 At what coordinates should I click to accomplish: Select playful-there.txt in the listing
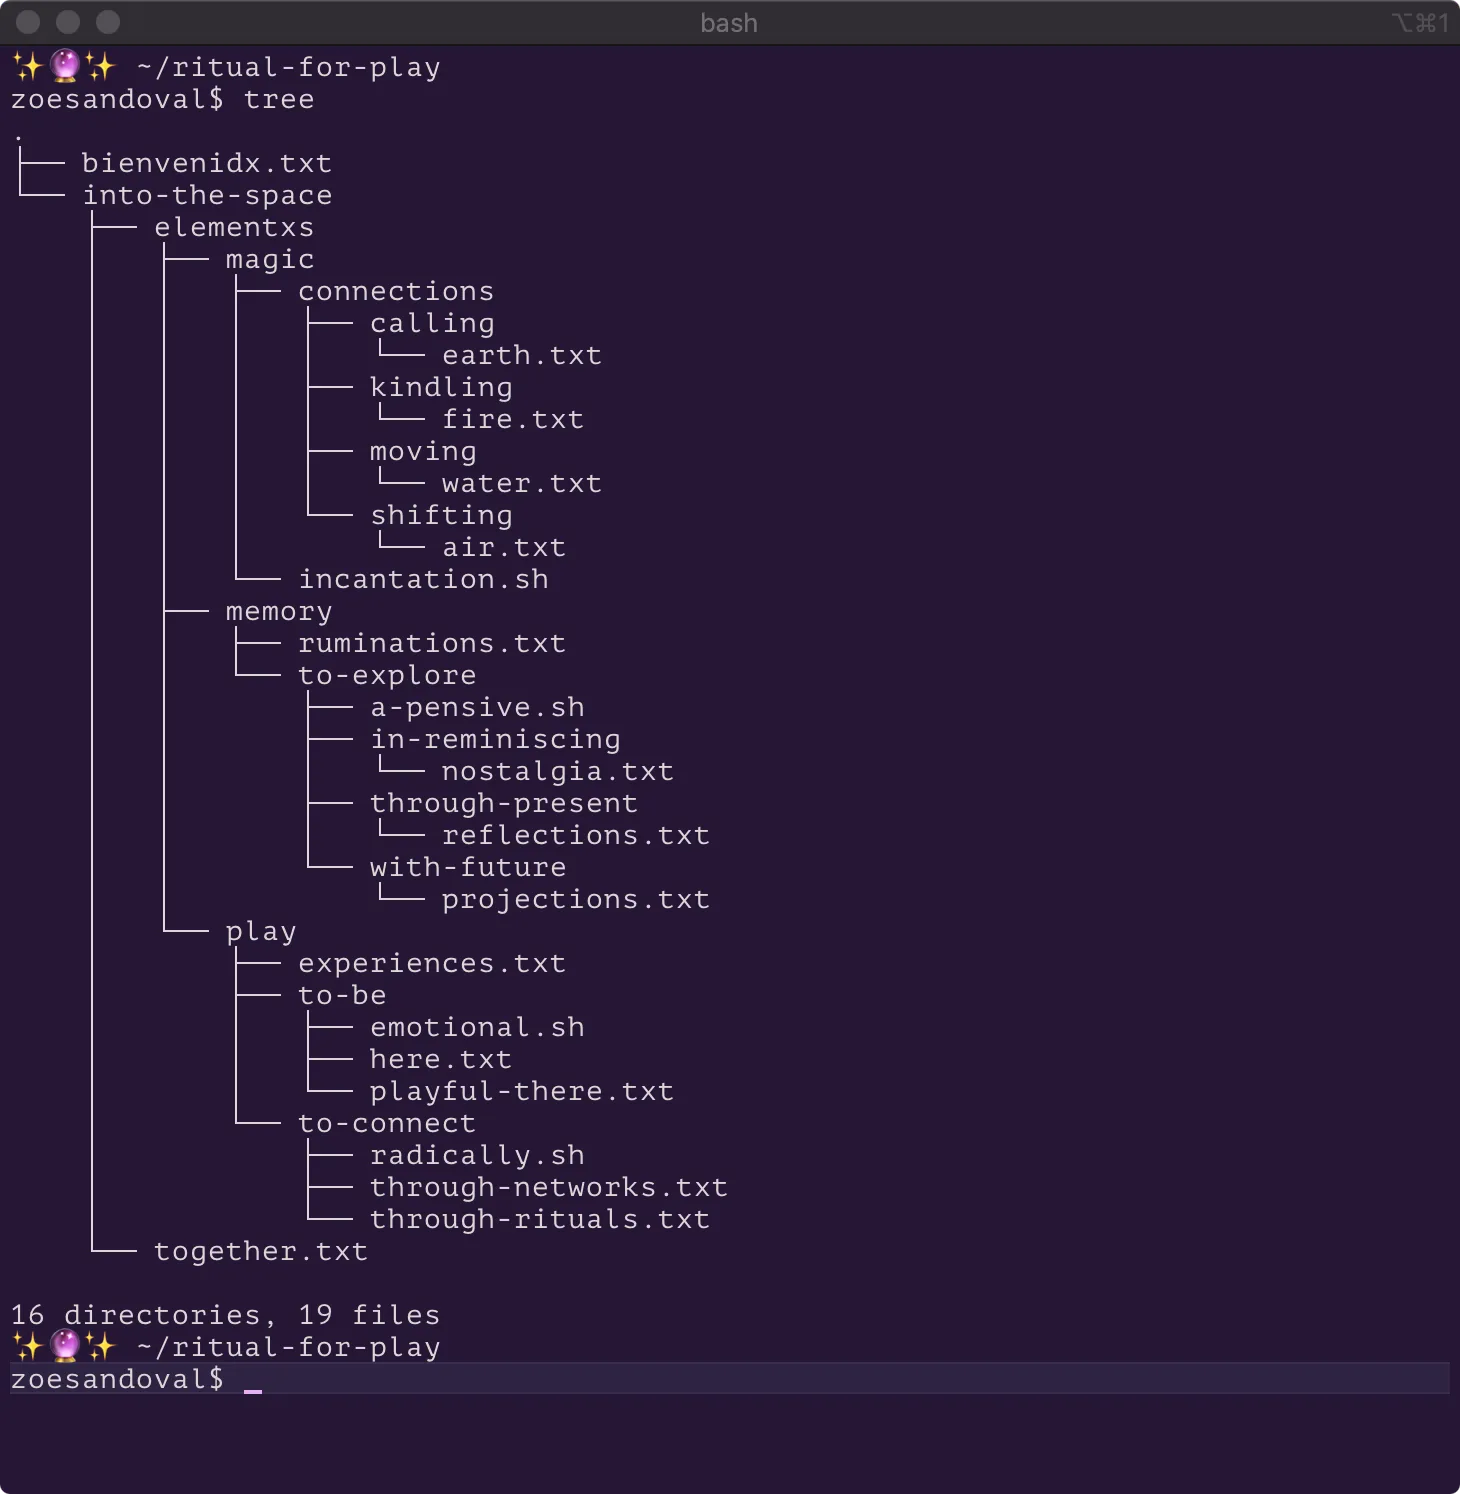[x=522, y=1092]
